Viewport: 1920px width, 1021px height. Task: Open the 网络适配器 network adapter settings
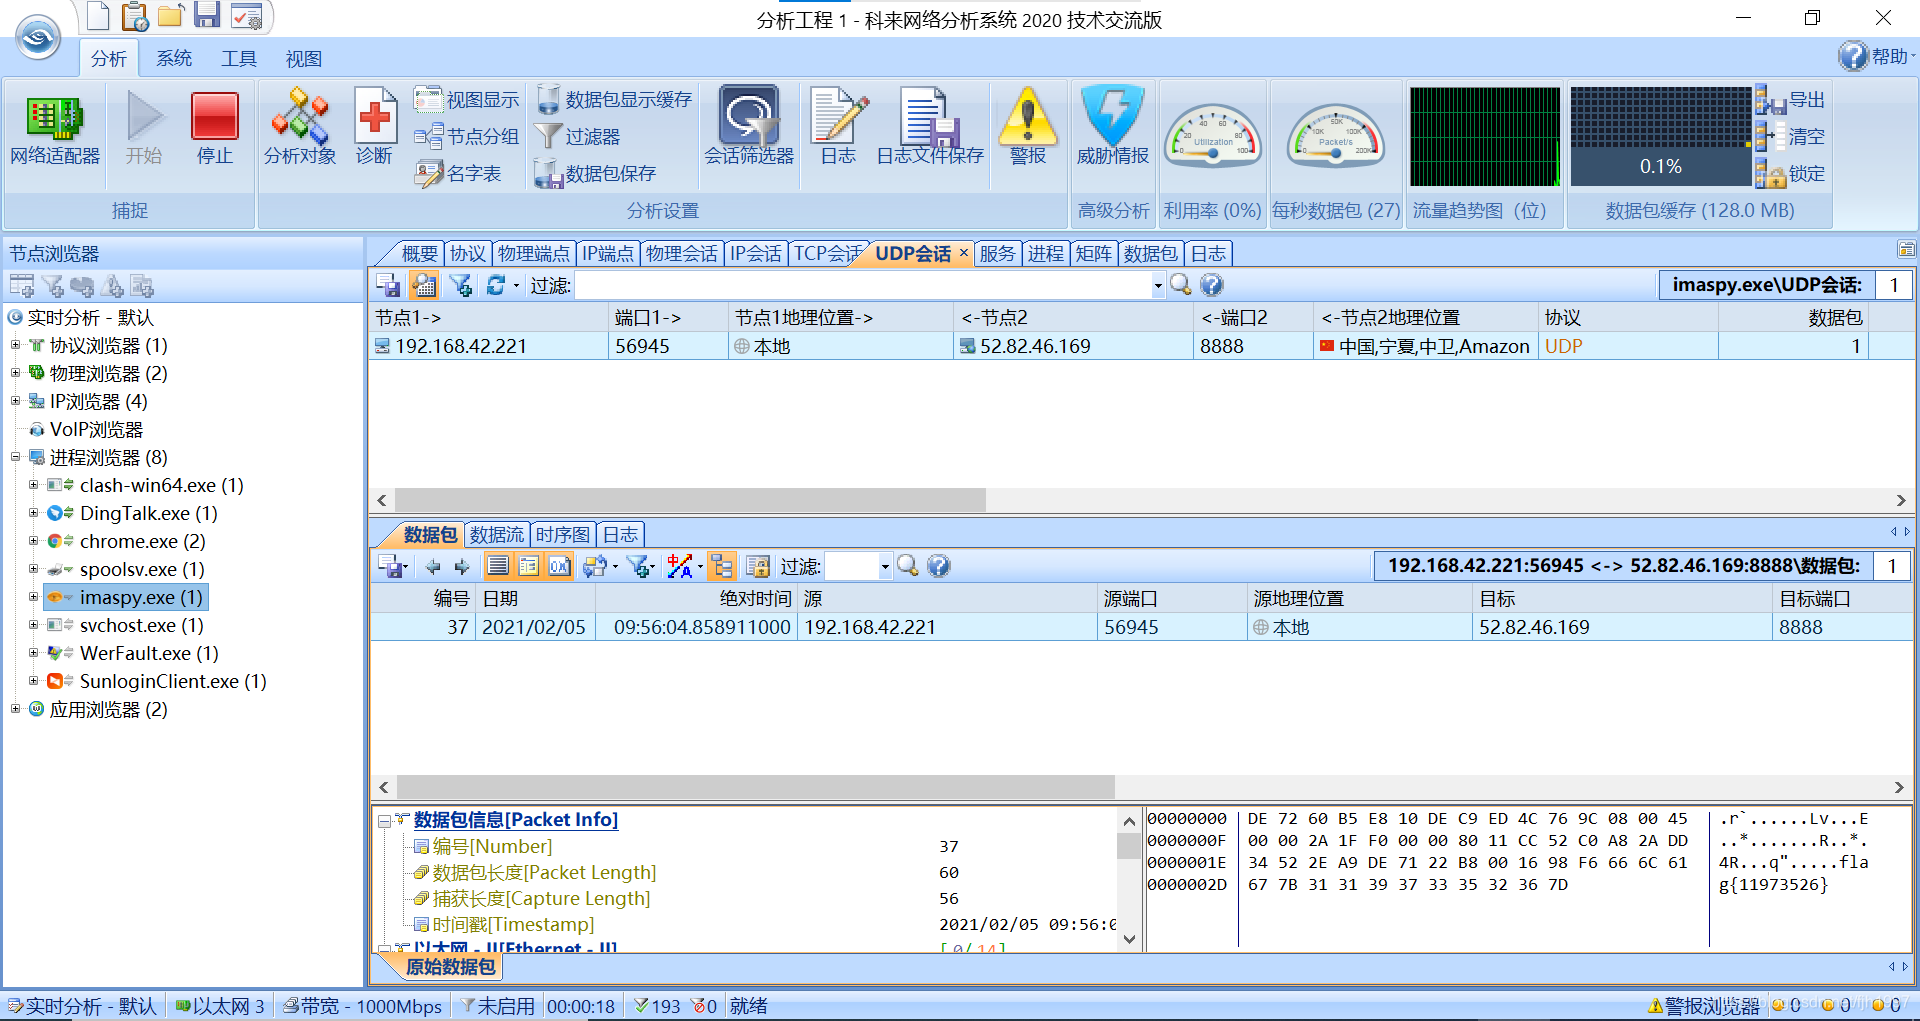(x=55, y=129)
